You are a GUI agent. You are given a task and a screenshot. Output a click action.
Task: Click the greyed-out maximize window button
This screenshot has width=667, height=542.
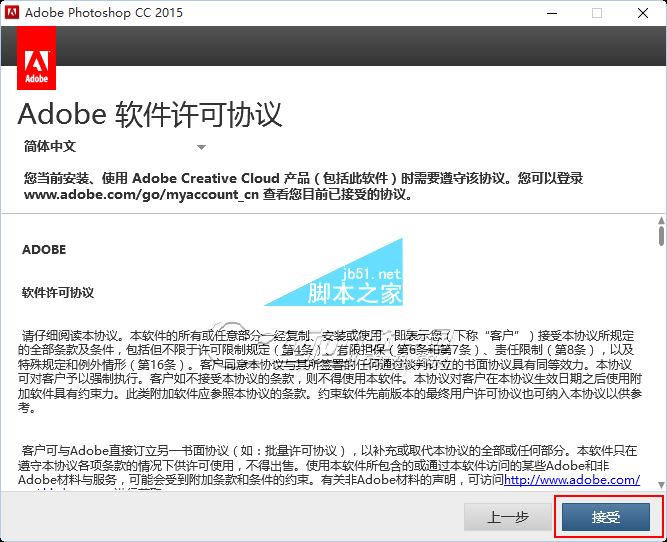pyautogui.click(x=597, y=13)
